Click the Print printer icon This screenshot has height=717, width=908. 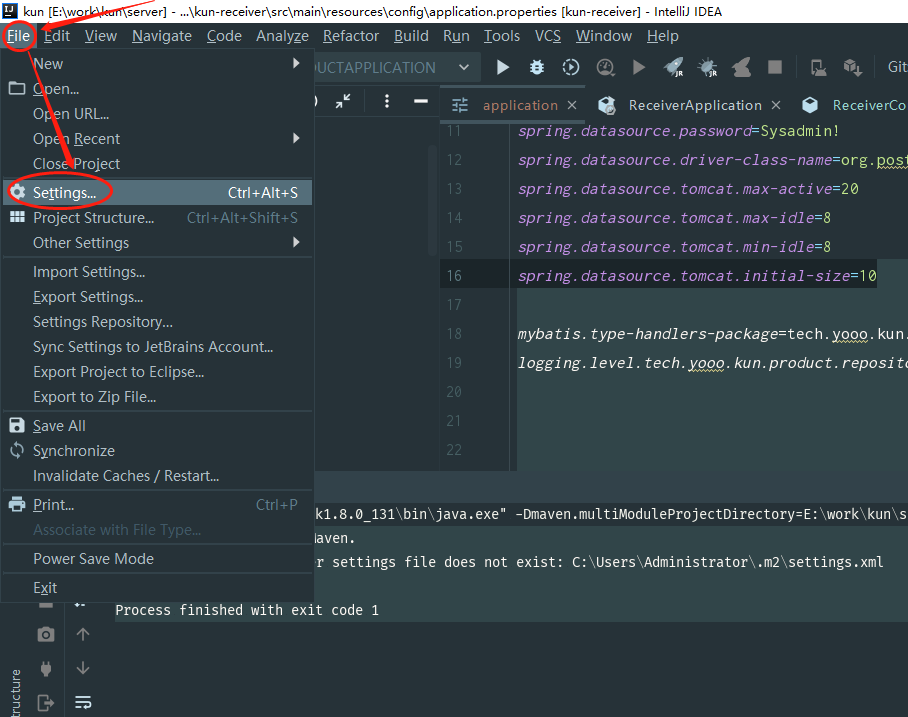tap(17, 504)
